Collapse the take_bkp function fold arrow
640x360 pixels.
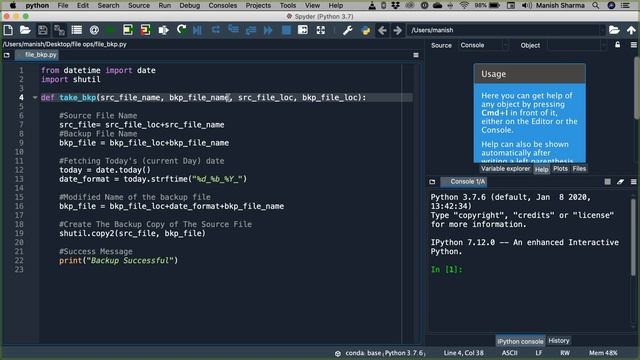click(35, 98)
